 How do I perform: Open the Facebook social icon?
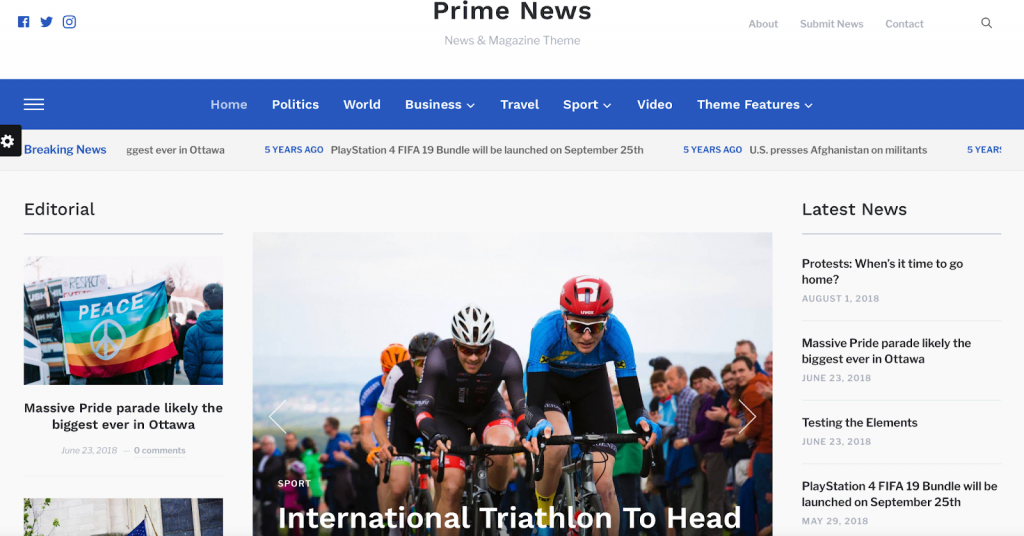coord(24,22)
